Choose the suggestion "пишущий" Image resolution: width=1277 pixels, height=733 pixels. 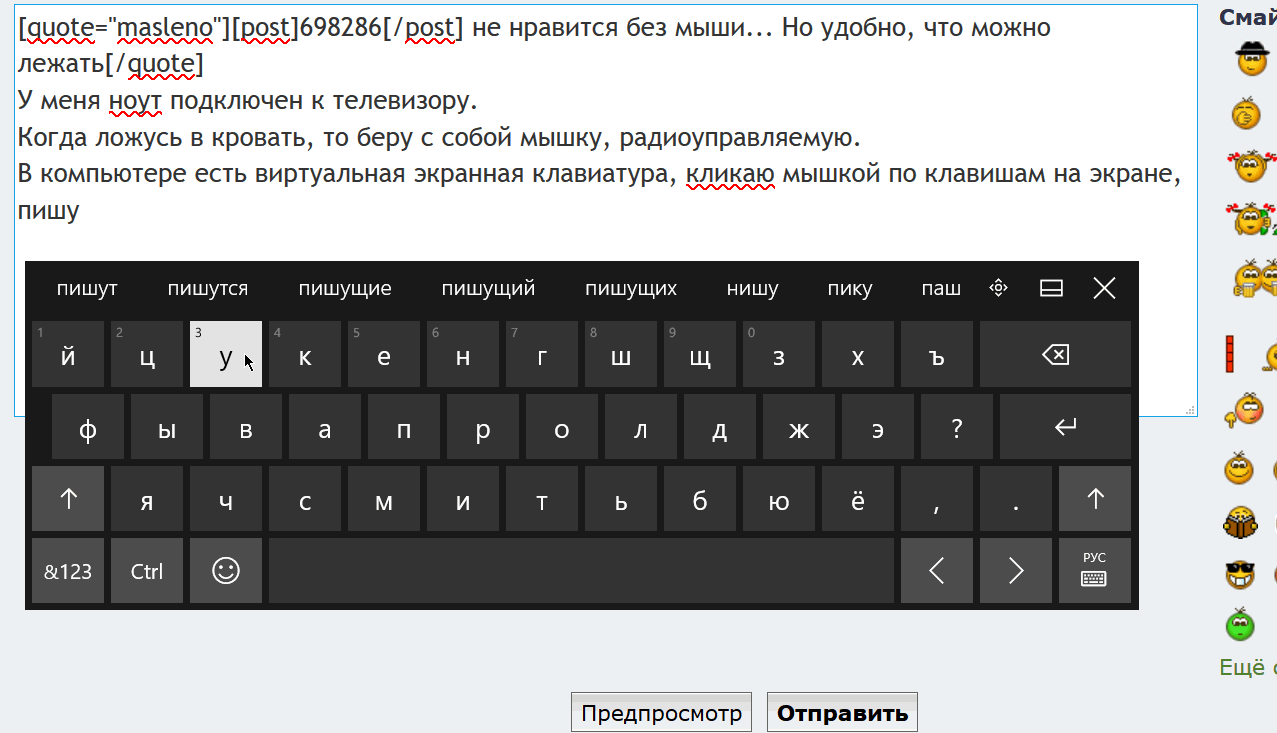pyautogui.click(x=488, y=289)
